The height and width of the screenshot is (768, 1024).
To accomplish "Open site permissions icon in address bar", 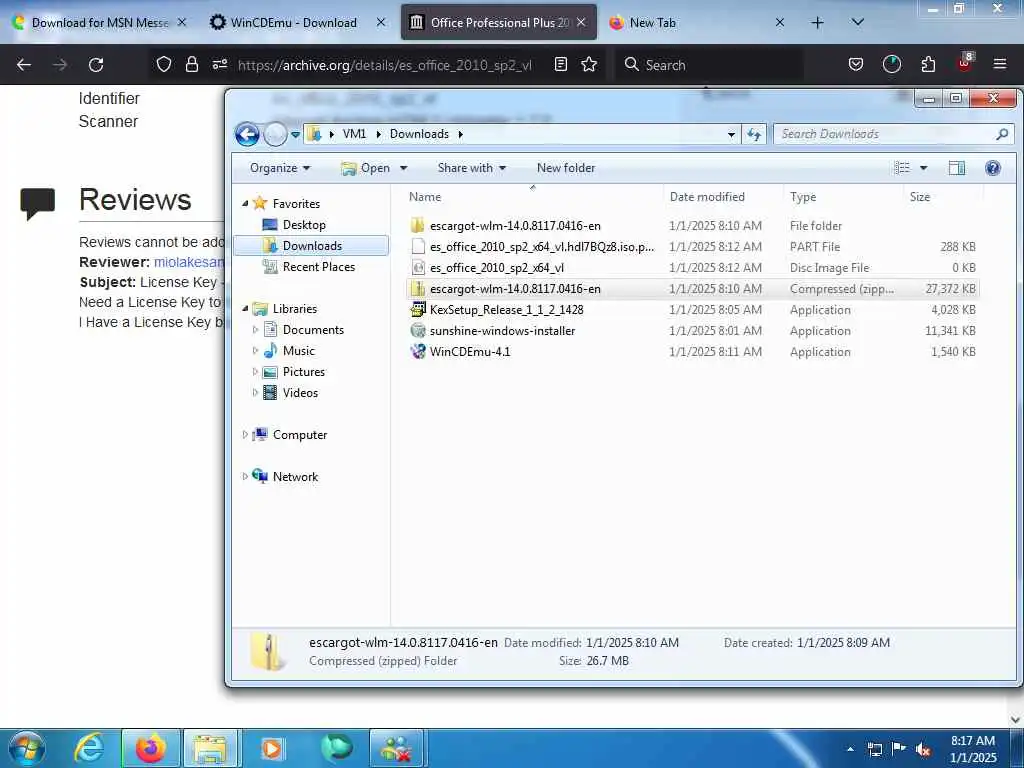I will tap(219, 64).
